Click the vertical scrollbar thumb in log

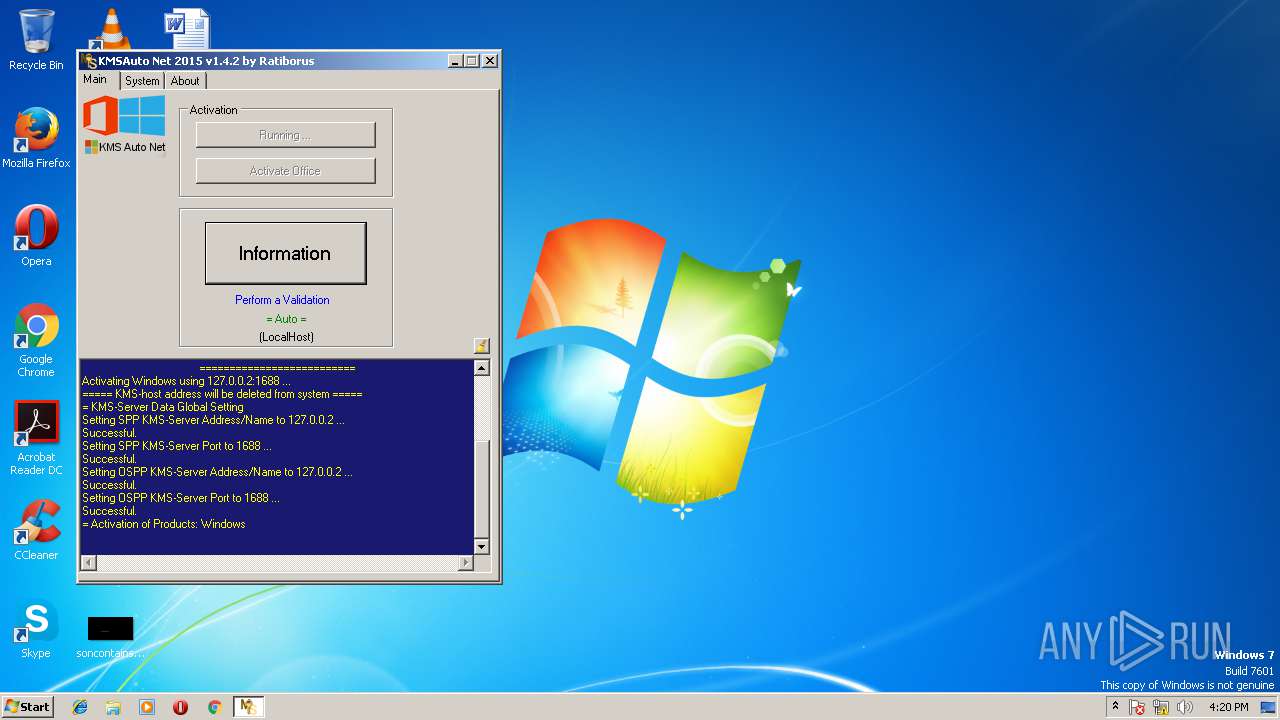482,489
